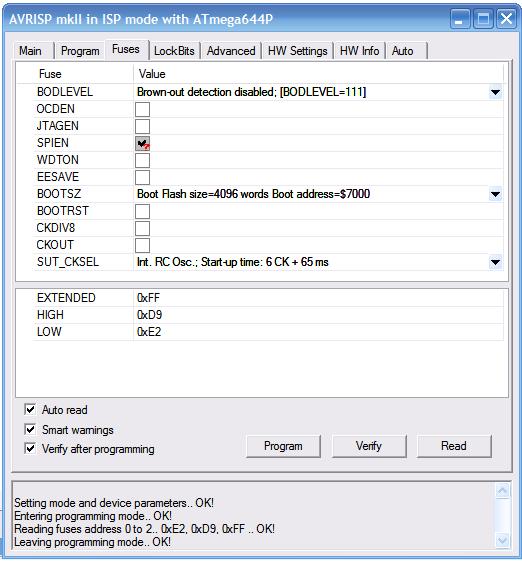Select the 'Setting mode and device parameters' line
The width and height of the screenshot is (522, 562).
[114, 503]
